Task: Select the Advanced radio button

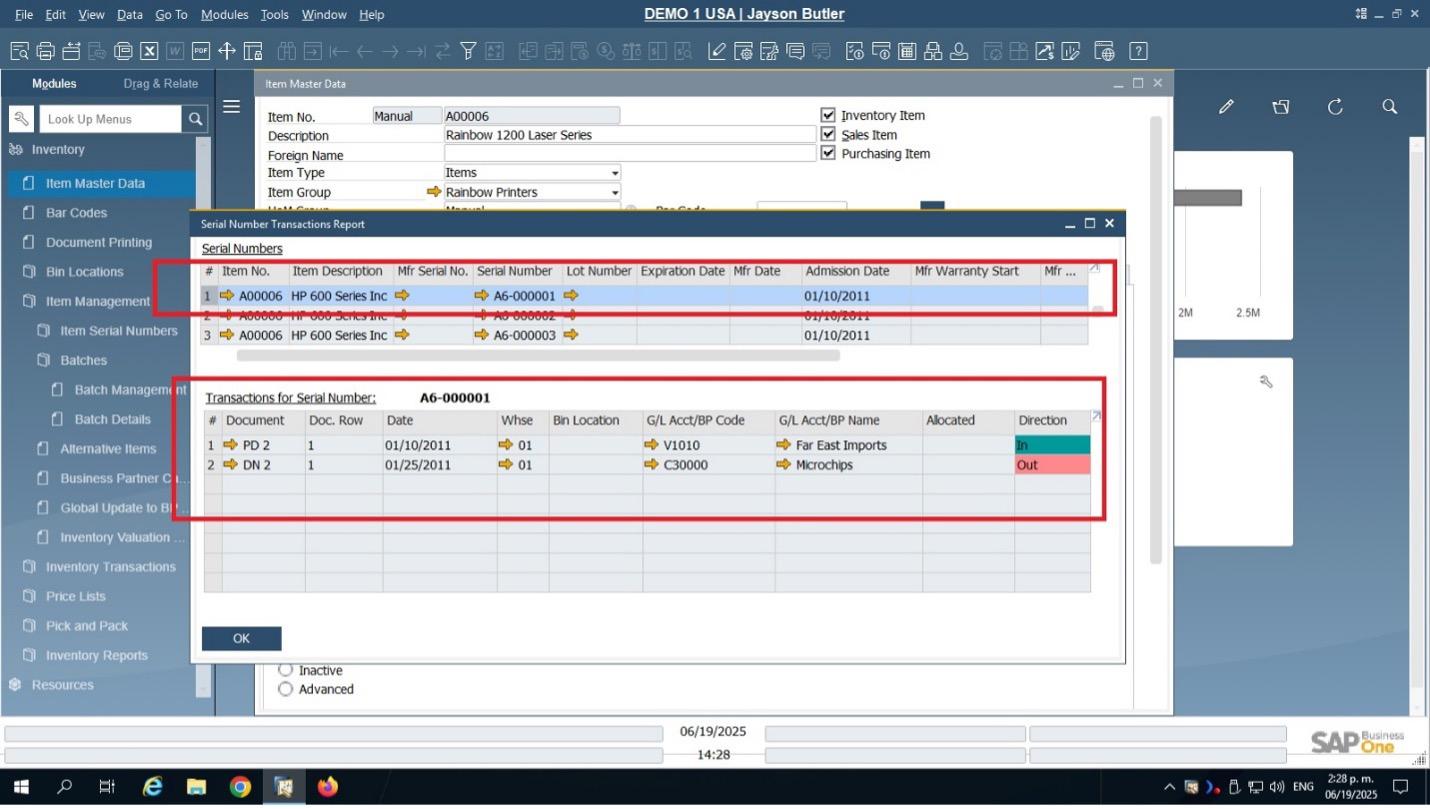Action: point(286,689)
